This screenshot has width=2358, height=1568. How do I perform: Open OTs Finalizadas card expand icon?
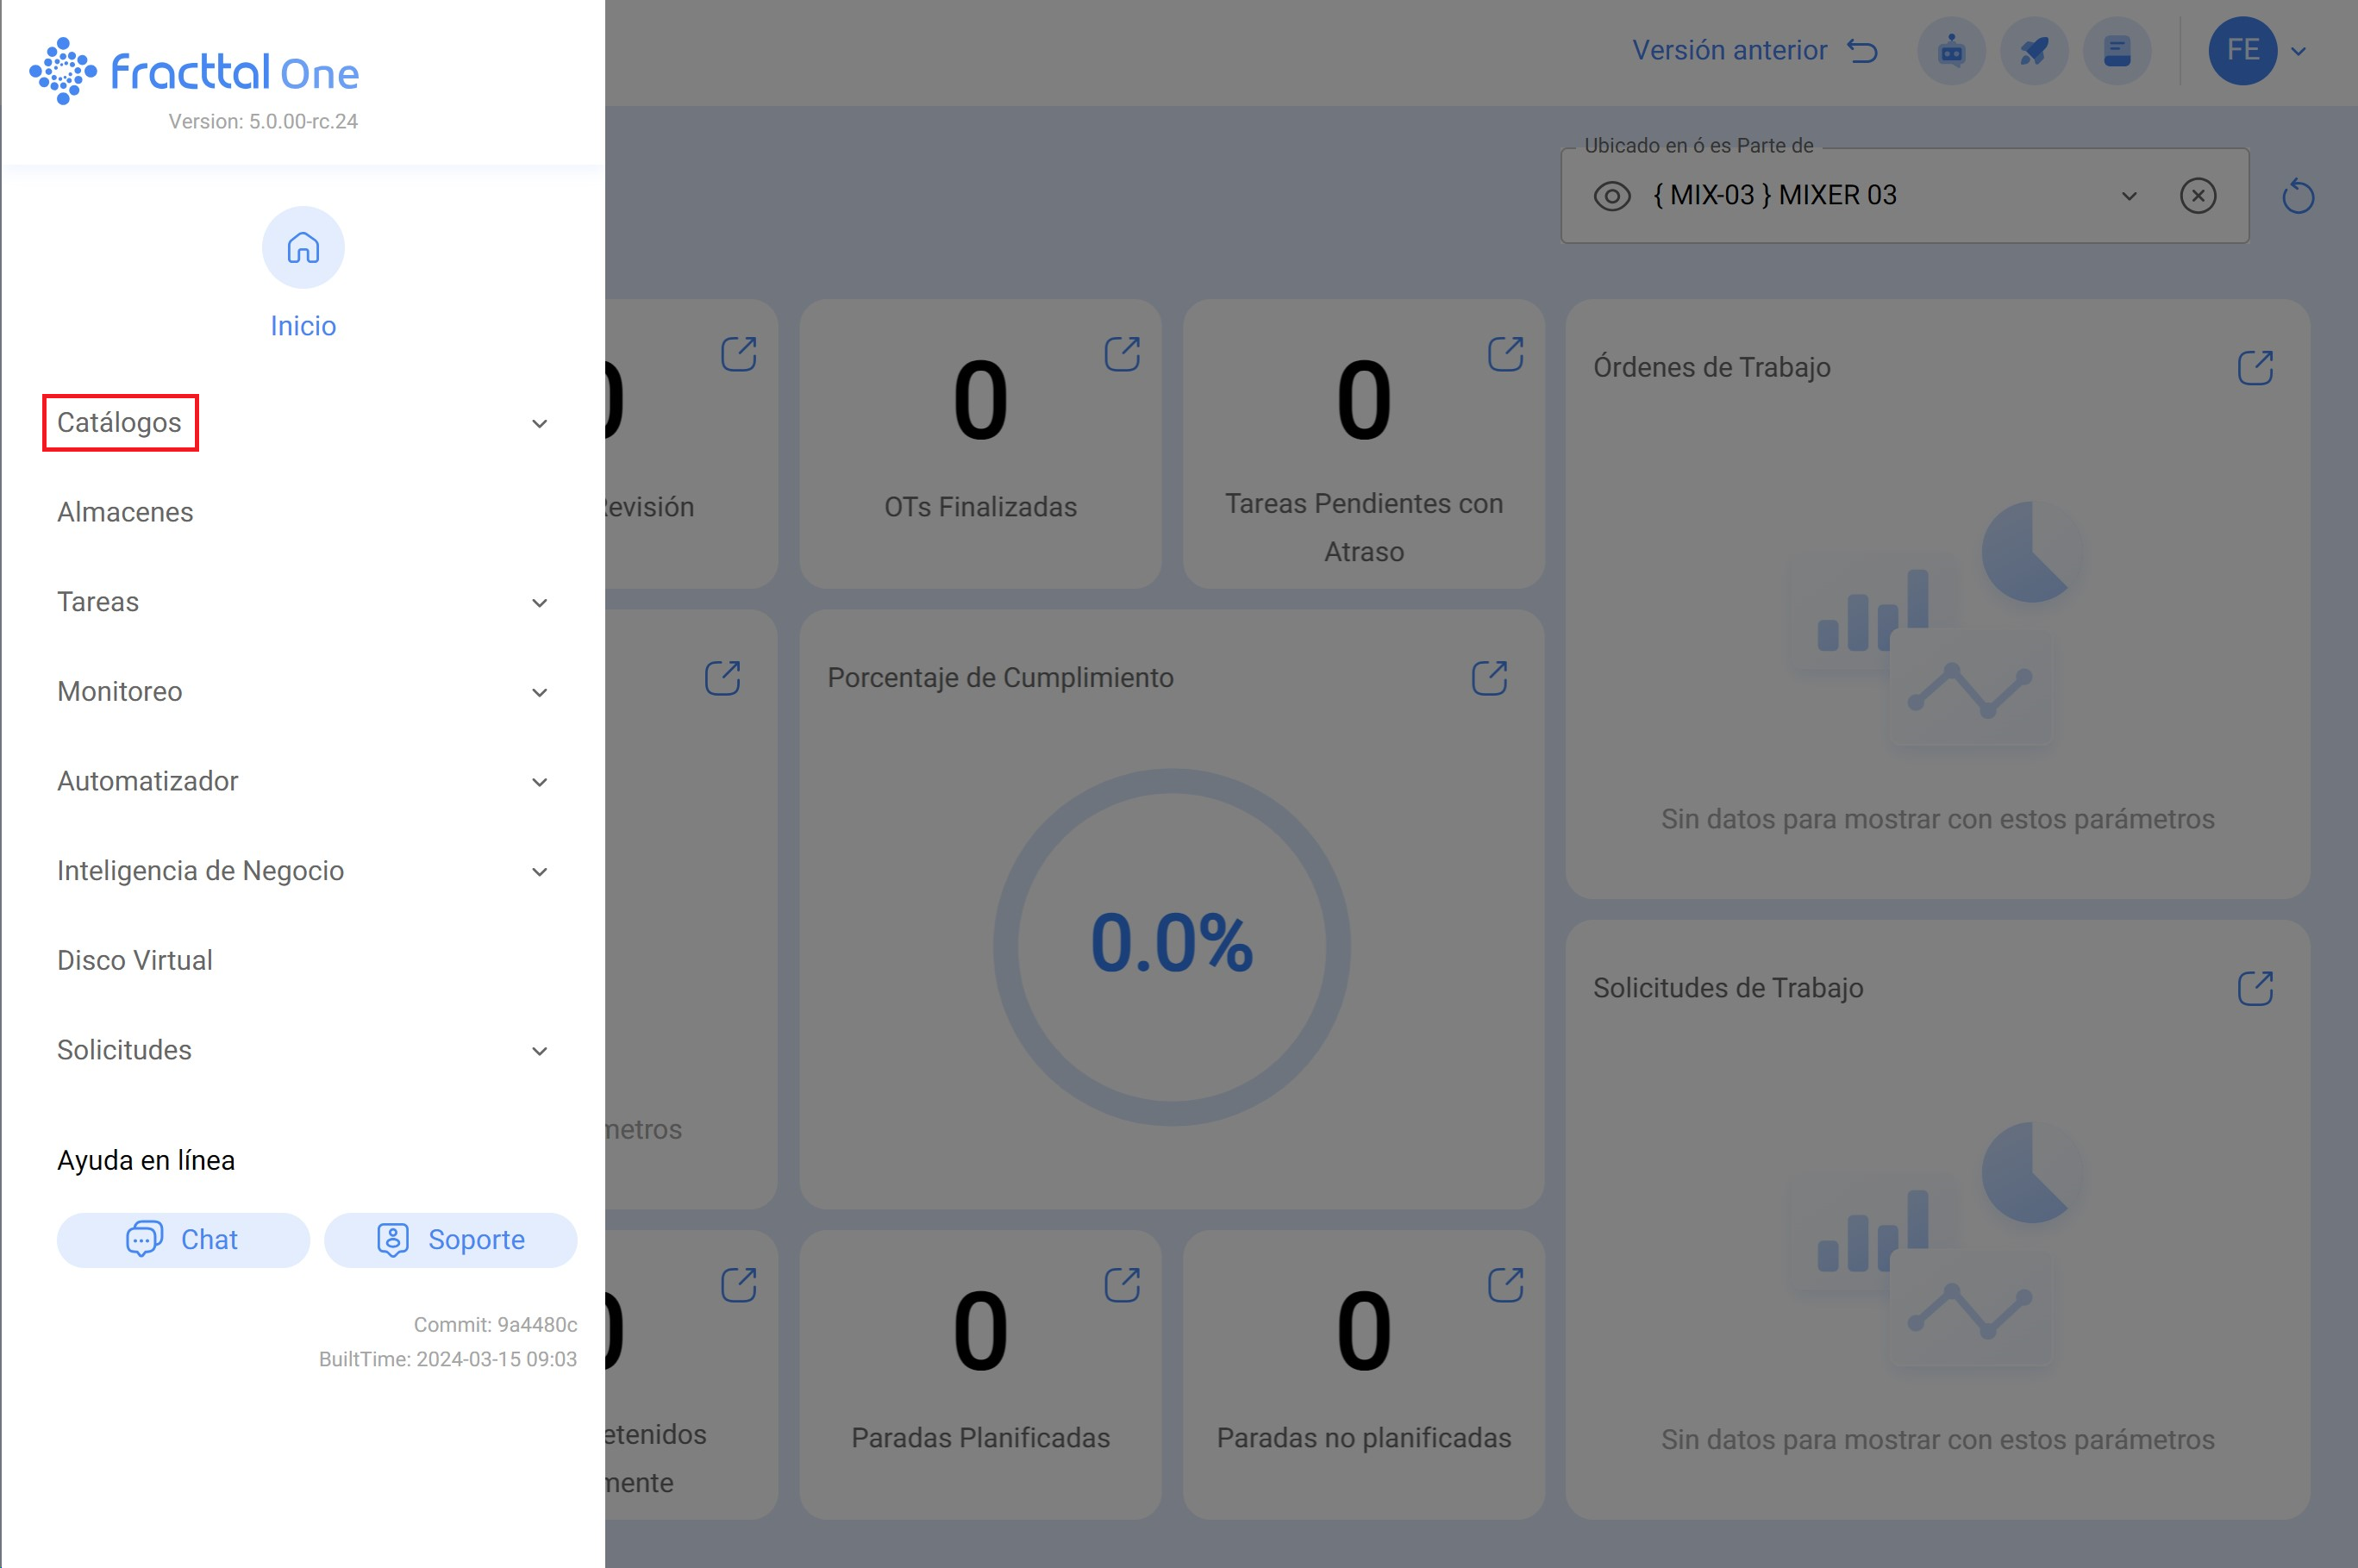click(1122, 354)
